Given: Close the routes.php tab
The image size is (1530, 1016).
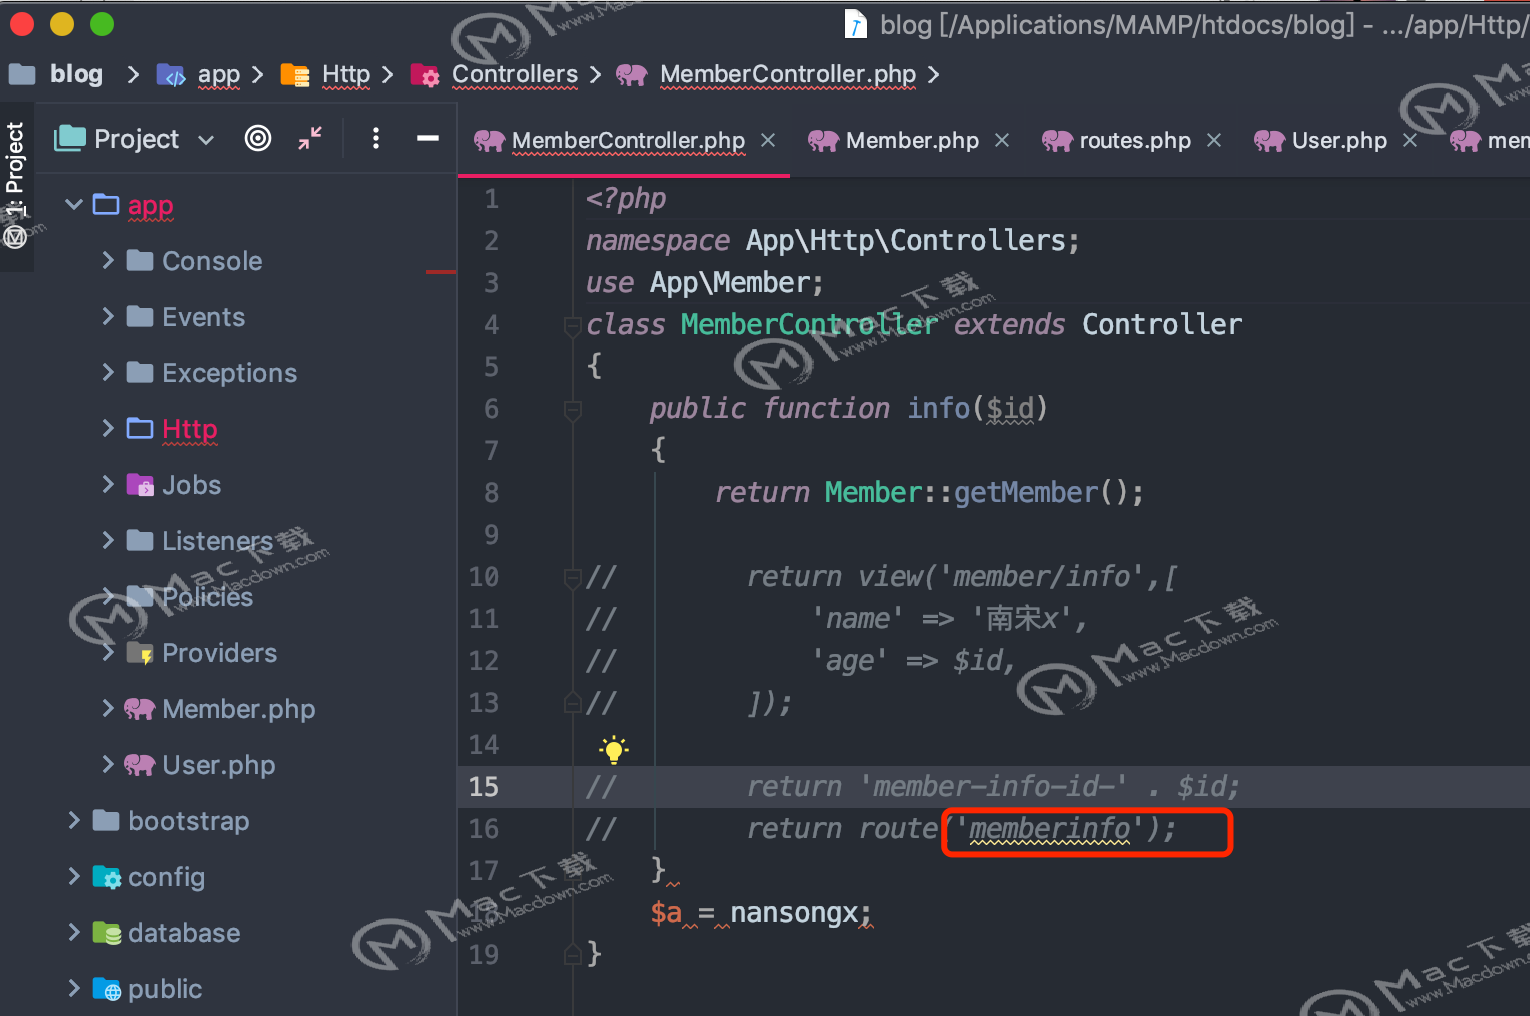Looking at the screenshot, I should 1214,141.
